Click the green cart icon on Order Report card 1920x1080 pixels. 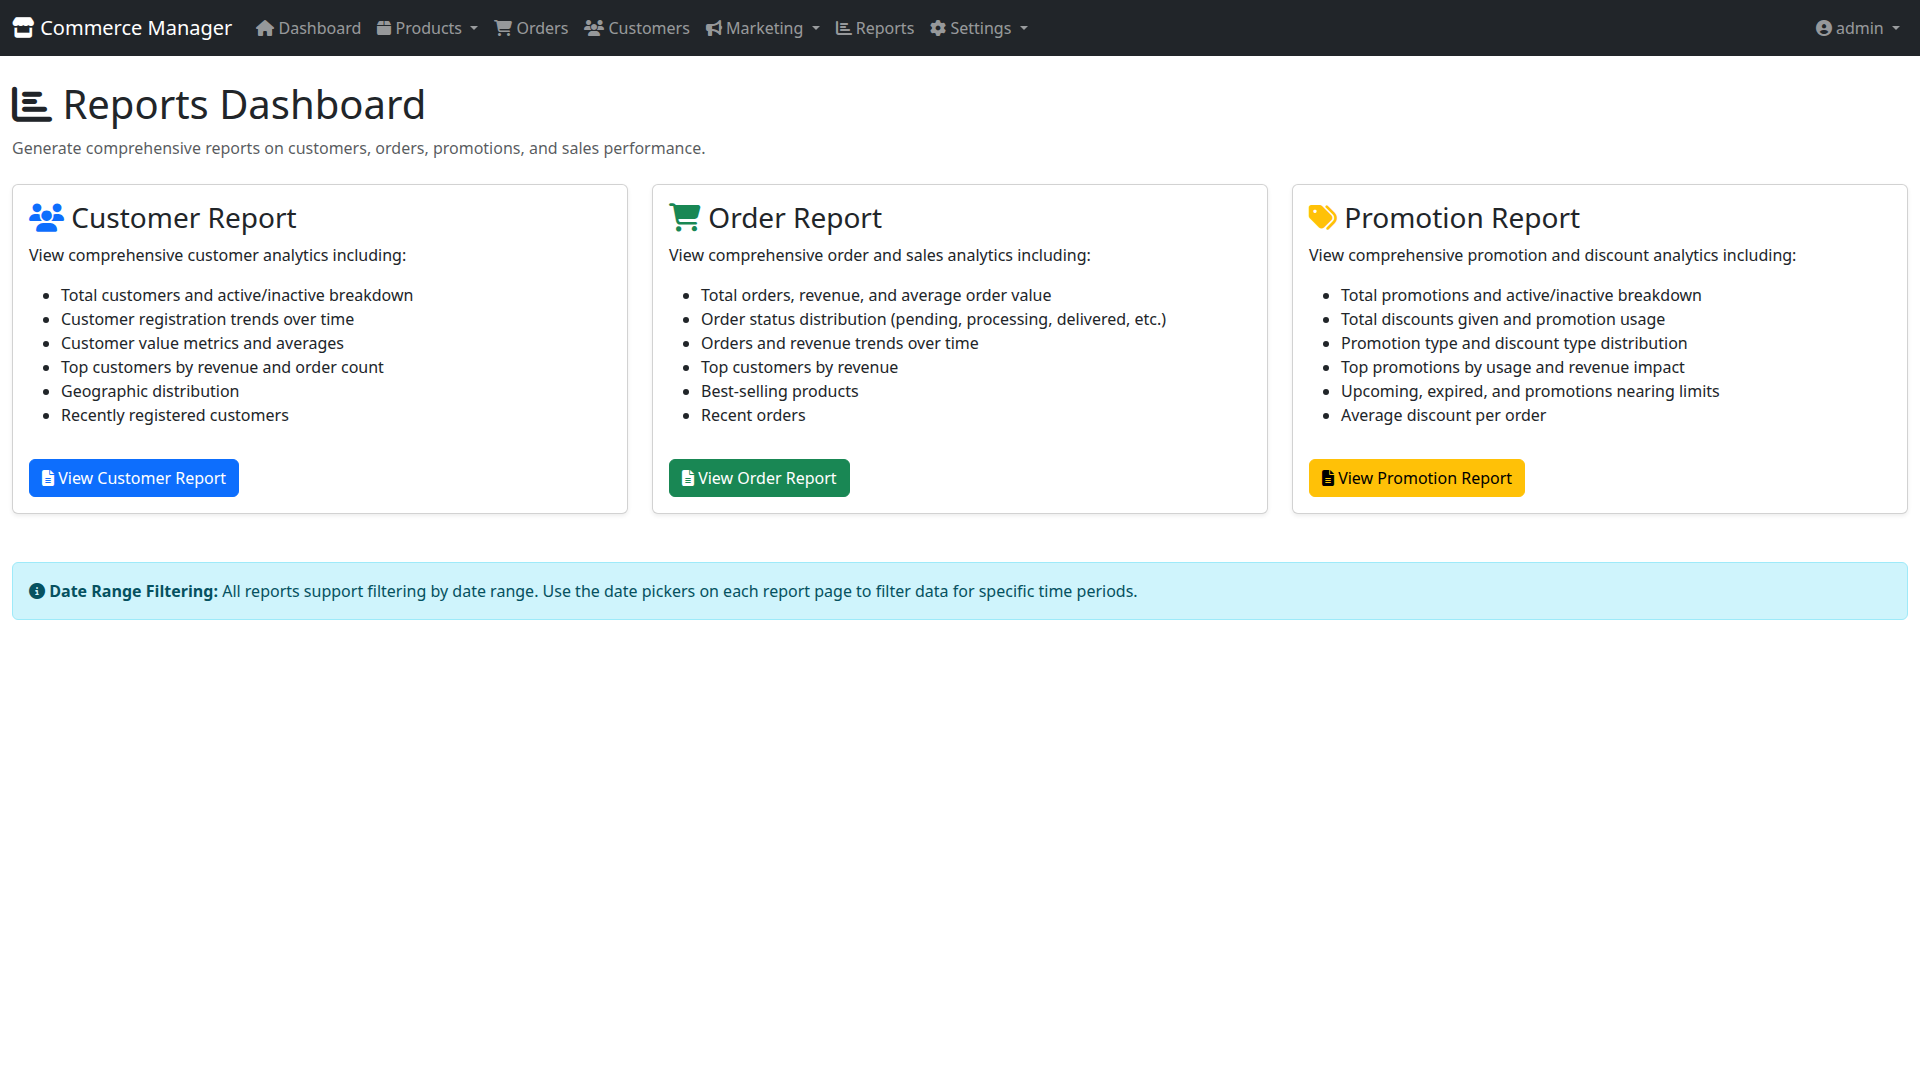684,216
